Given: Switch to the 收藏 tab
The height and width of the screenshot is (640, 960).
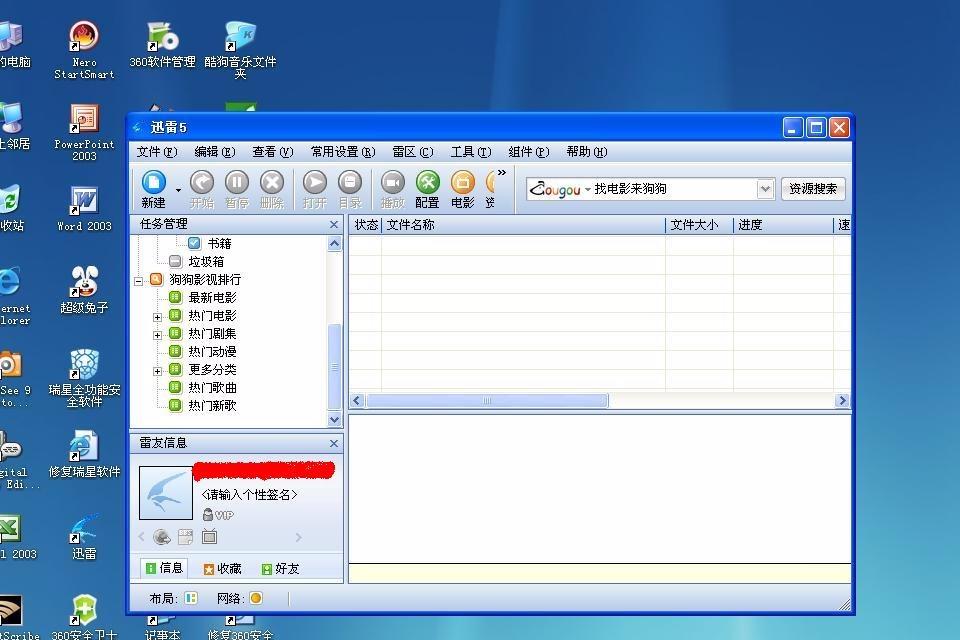Looking at the screenshot, I should coord(223,568).
